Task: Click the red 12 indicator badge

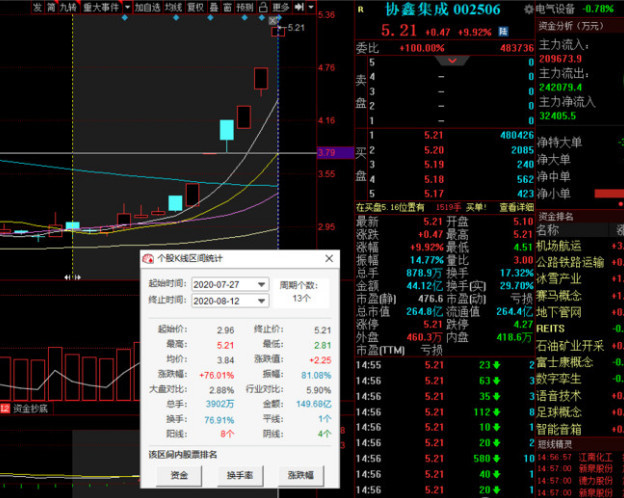Action: (x=5, y=408)
